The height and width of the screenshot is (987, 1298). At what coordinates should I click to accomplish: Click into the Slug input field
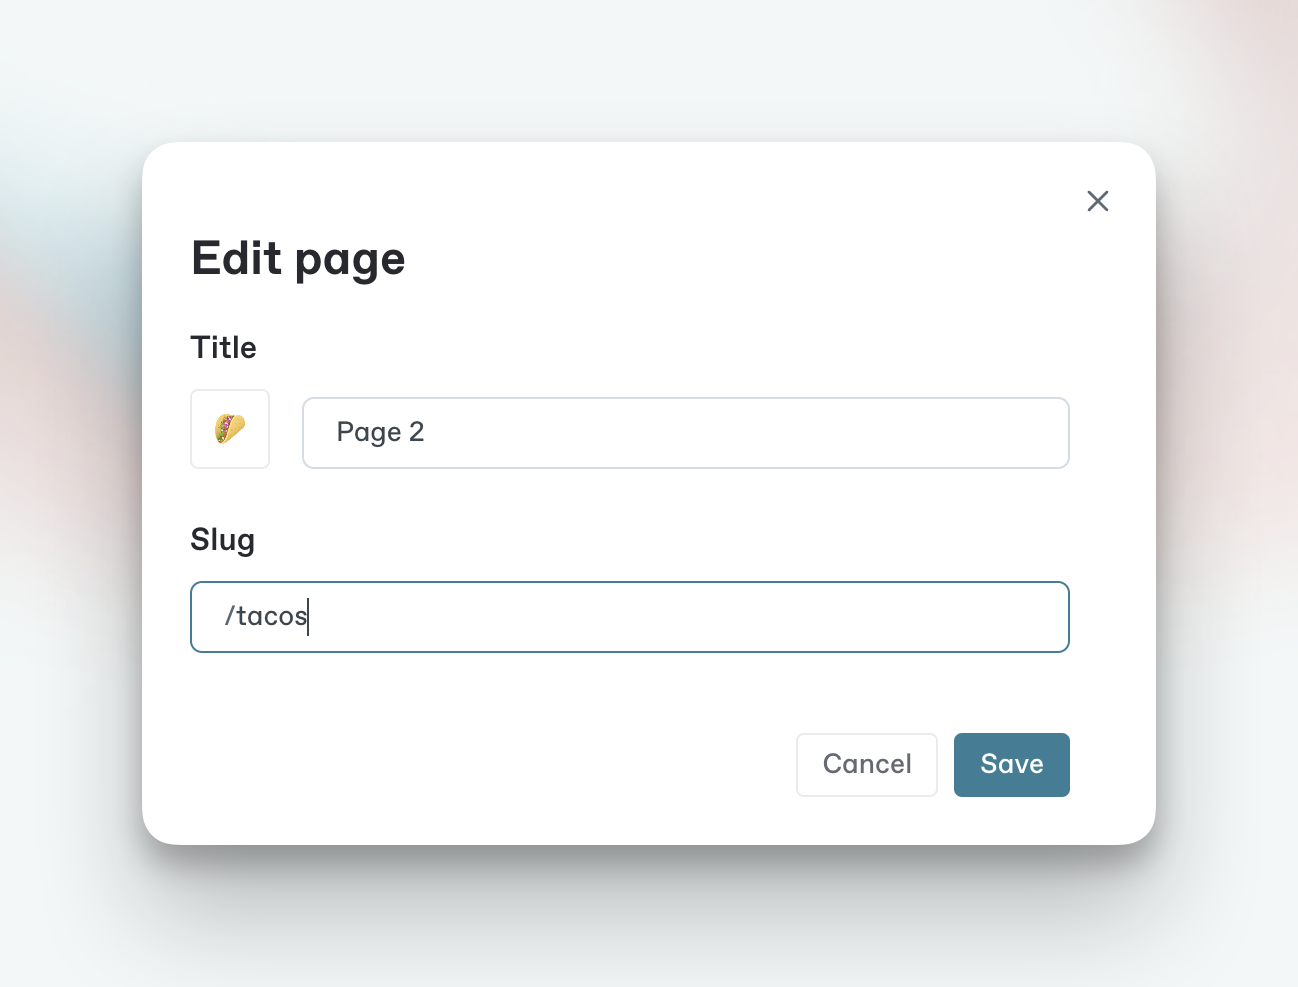(629, 617)
